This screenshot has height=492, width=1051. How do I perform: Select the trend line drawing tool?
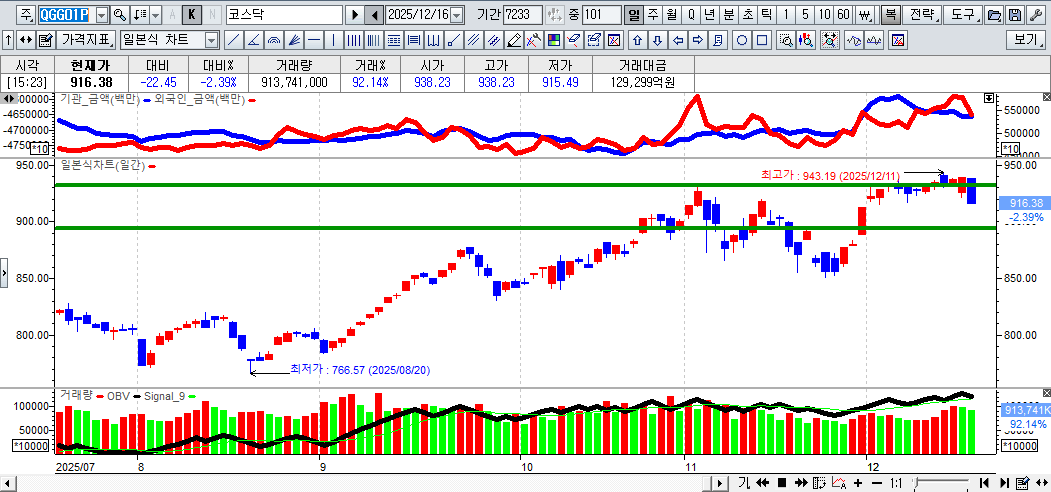(232, 41)
